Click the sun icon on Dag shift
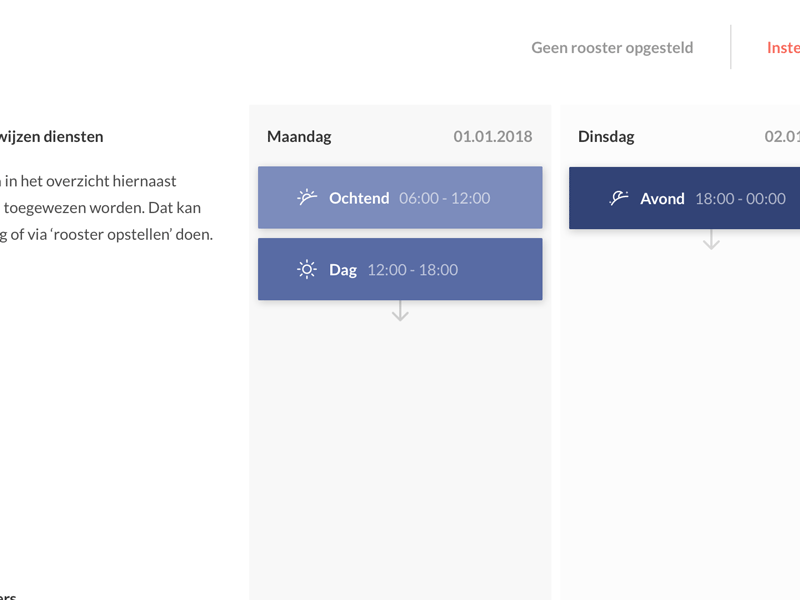Viewport: 800px width, 600px height. pyautogui.click(x=307, y=269)
